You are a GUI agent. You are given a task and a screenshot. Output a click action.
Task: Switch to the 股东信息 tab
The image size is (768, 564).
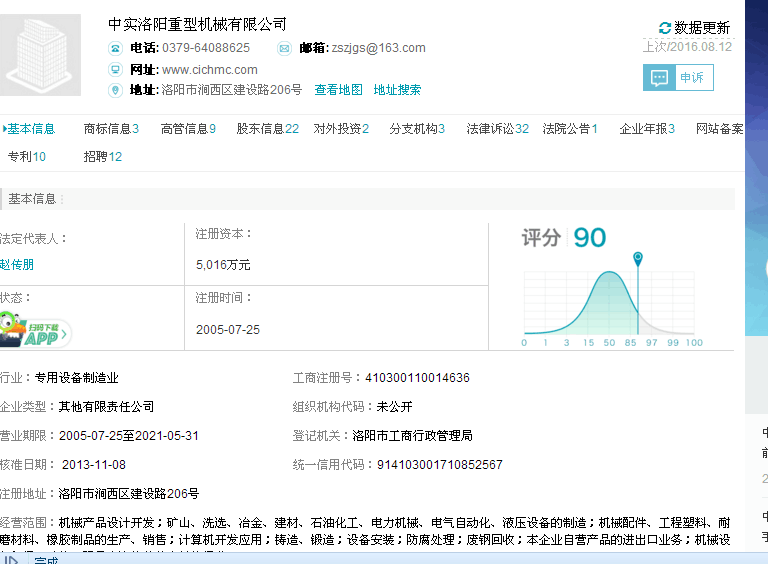pyautogui.click(x=267, y=129)
